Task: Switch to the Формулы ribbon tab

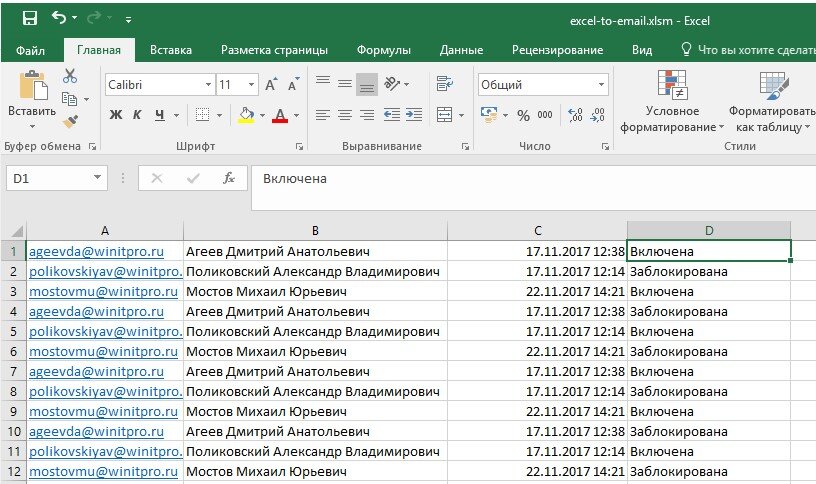Action: point(384,50)
